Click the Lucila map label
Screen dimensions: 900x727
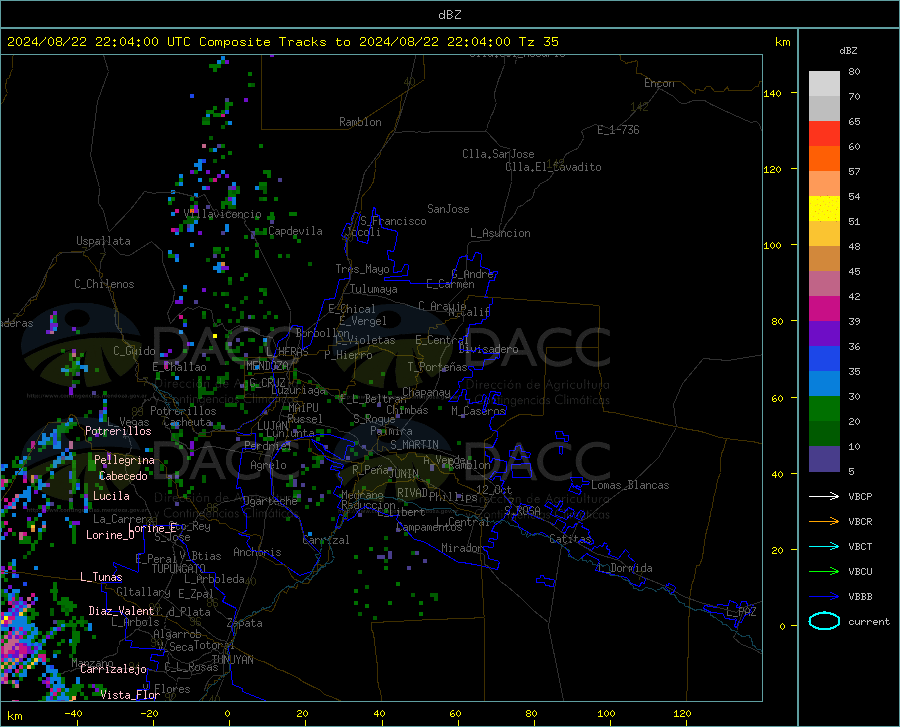[x=111, y=496]
